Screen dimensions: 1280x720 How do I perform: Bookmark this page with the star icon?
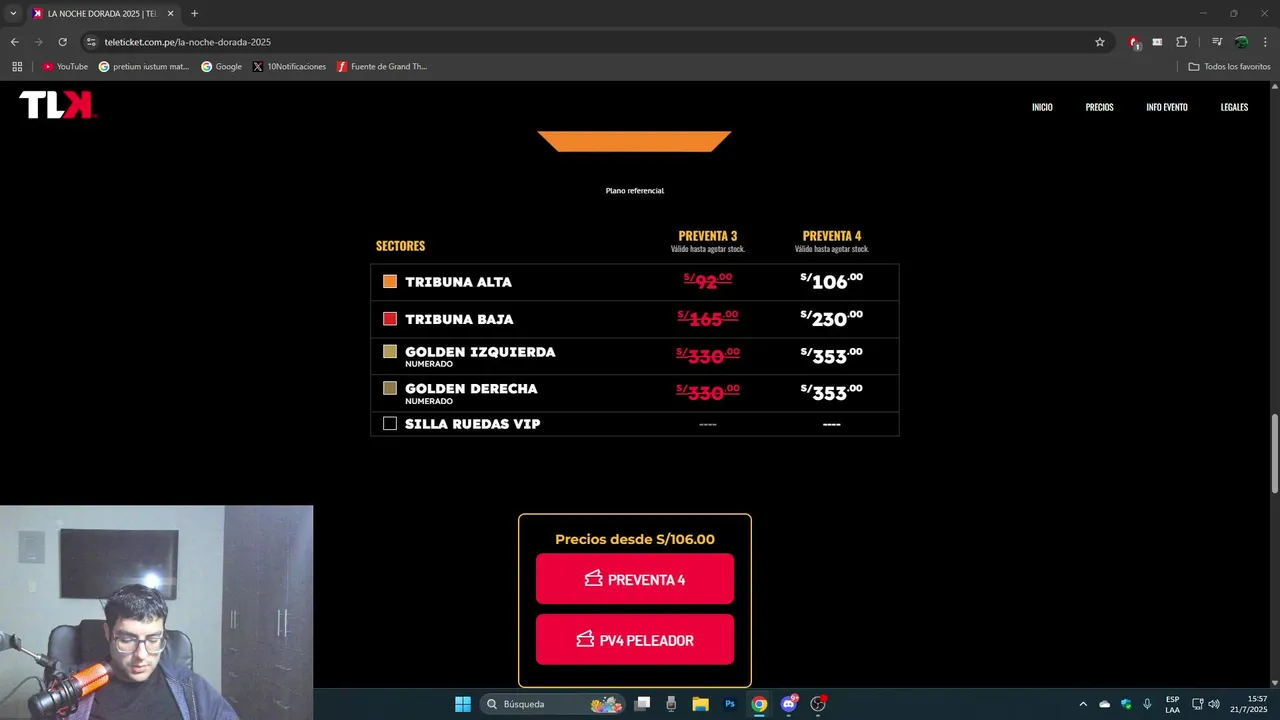pyautogui.click(x=1100, y=42)
